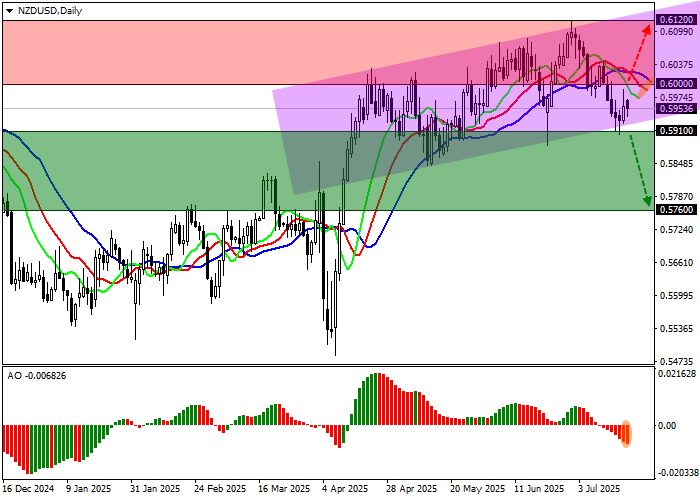The image size is (700, 500).
Task: Click the current price label 0.59536
Action: [676, 108]
